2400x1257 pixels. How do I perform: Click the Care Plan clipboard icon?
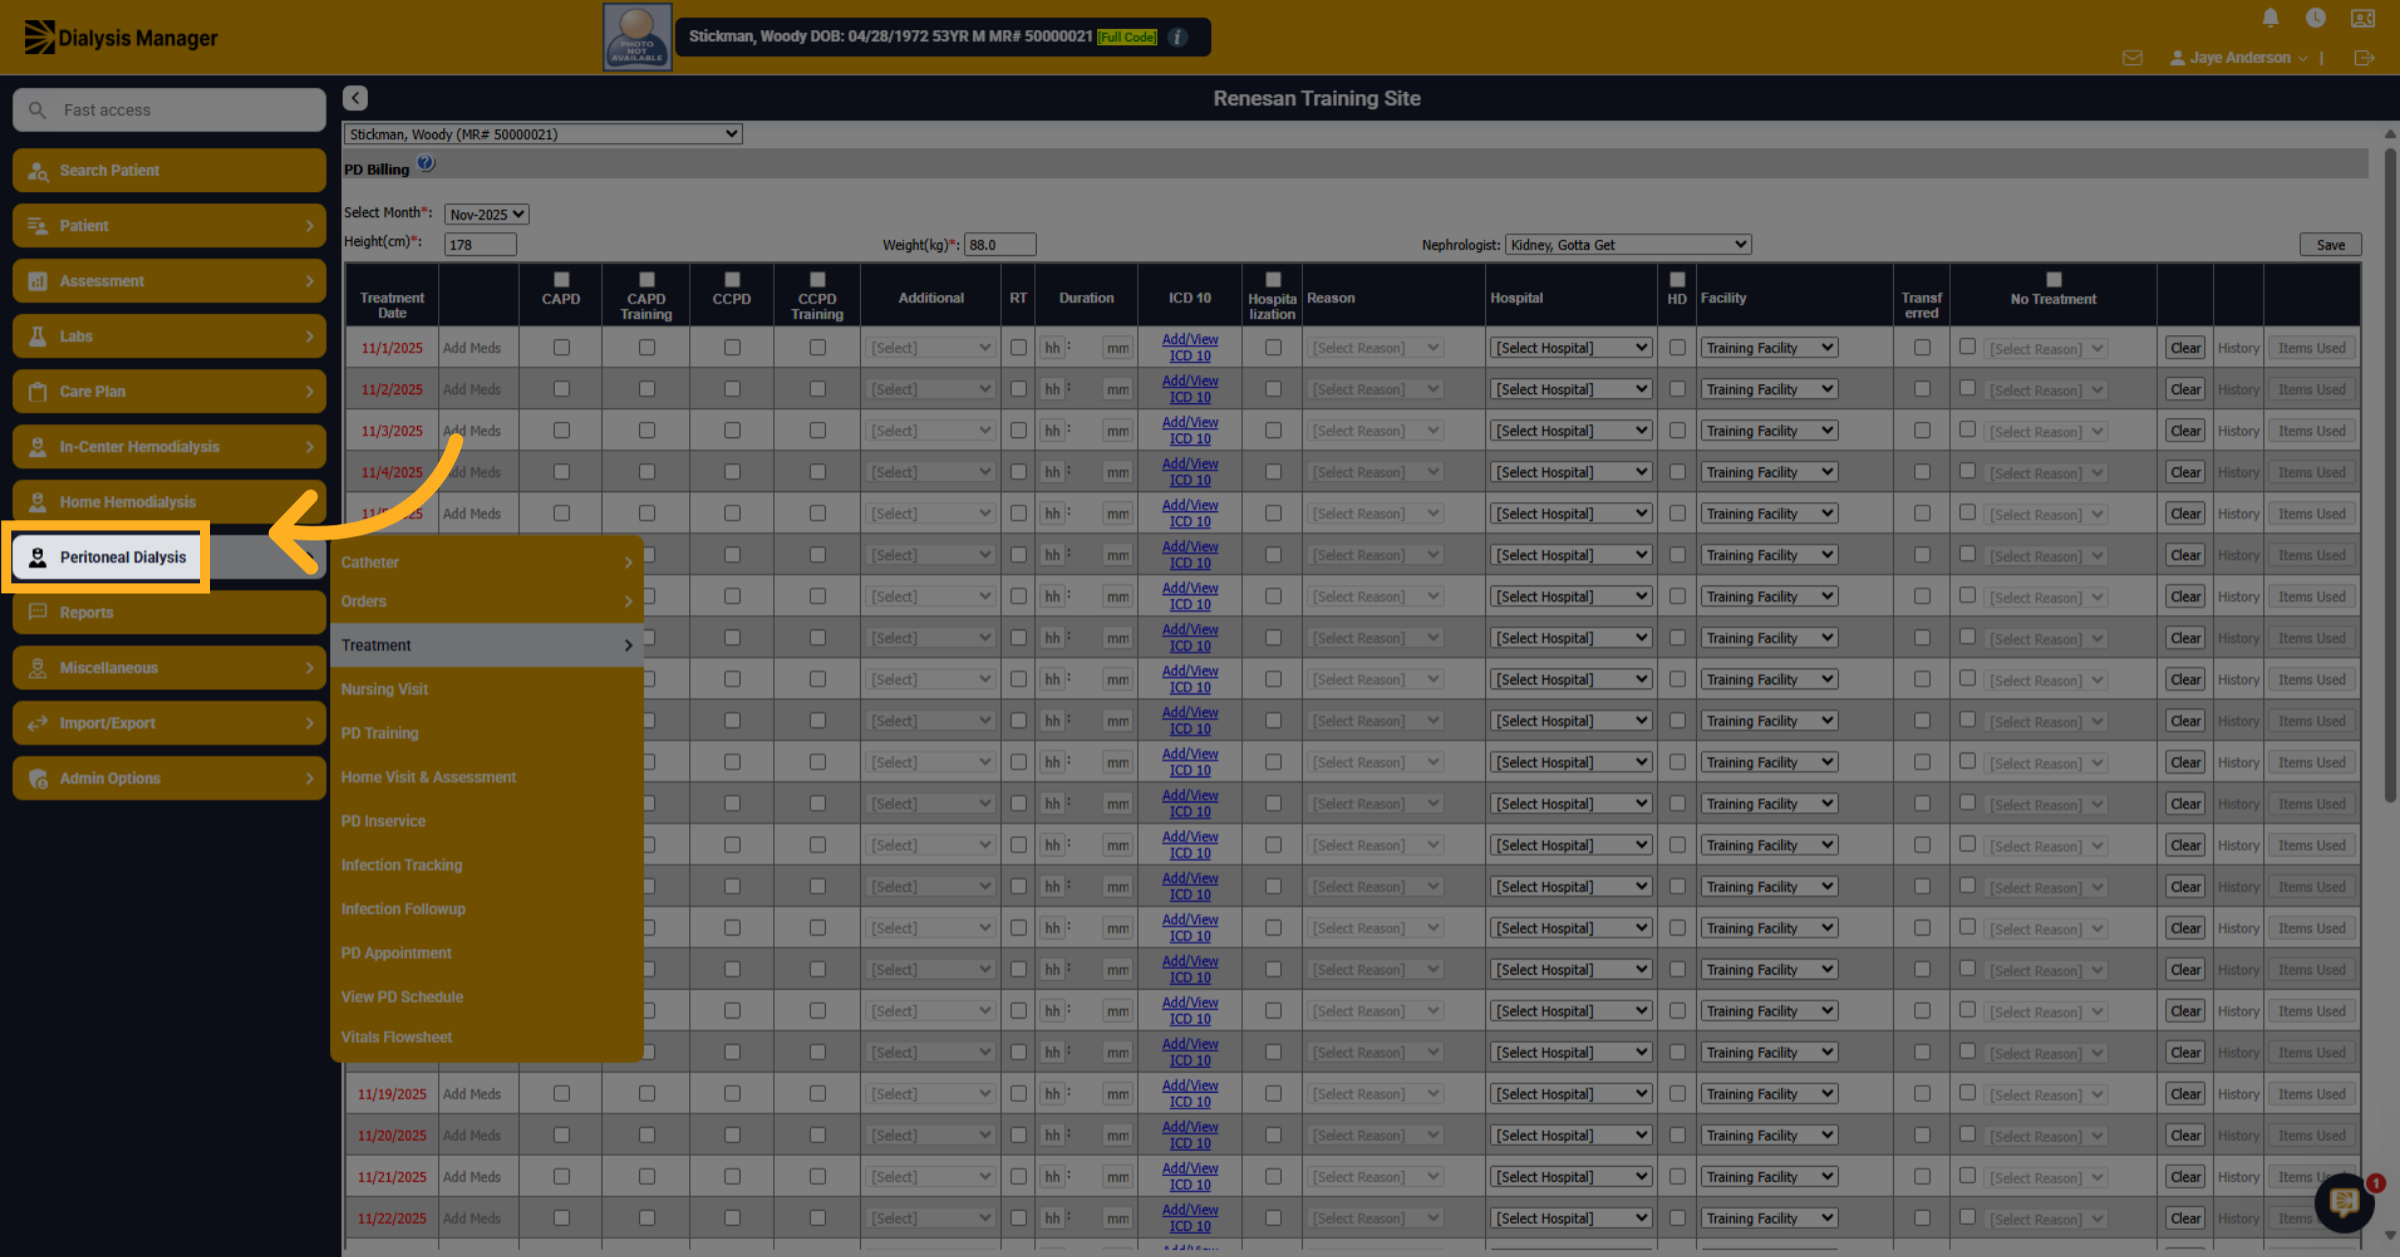[x=38, y=392]
